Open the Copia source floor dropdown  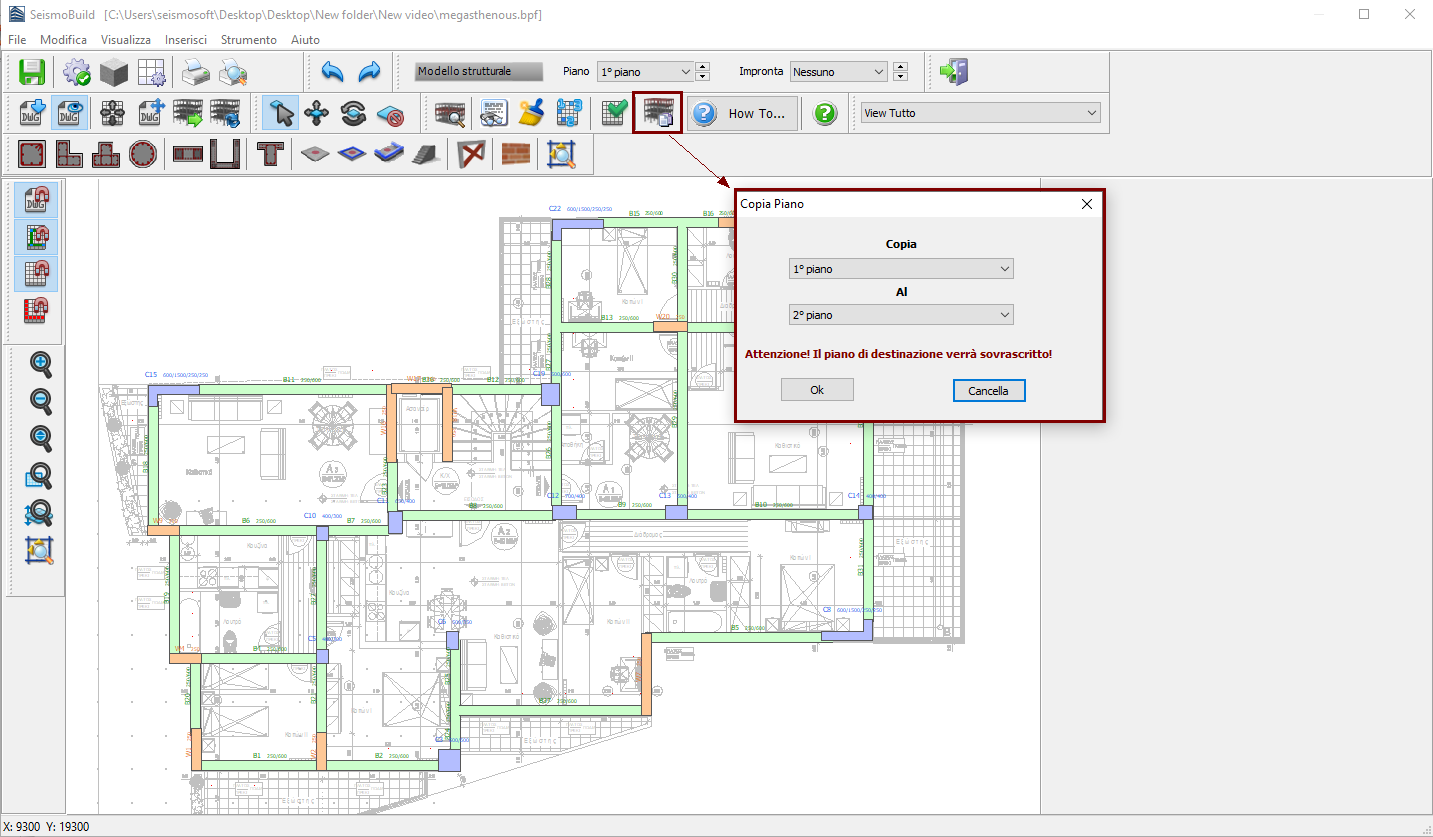click(x=901, y=269)
